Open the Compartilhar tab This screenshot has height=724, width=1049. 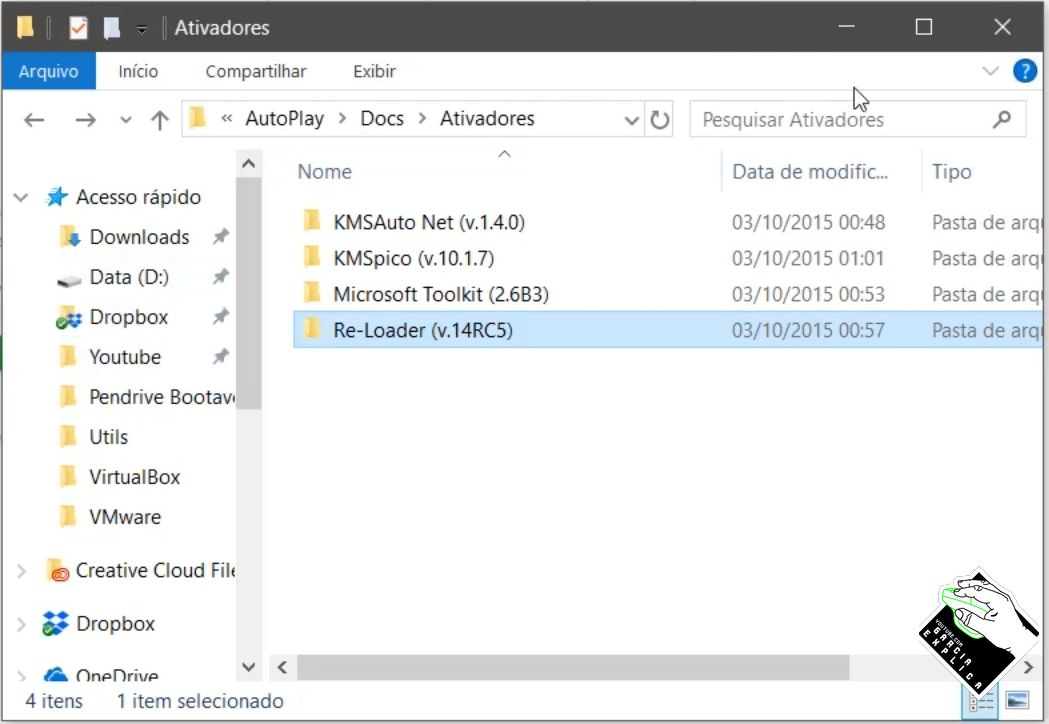pos(256,71)
